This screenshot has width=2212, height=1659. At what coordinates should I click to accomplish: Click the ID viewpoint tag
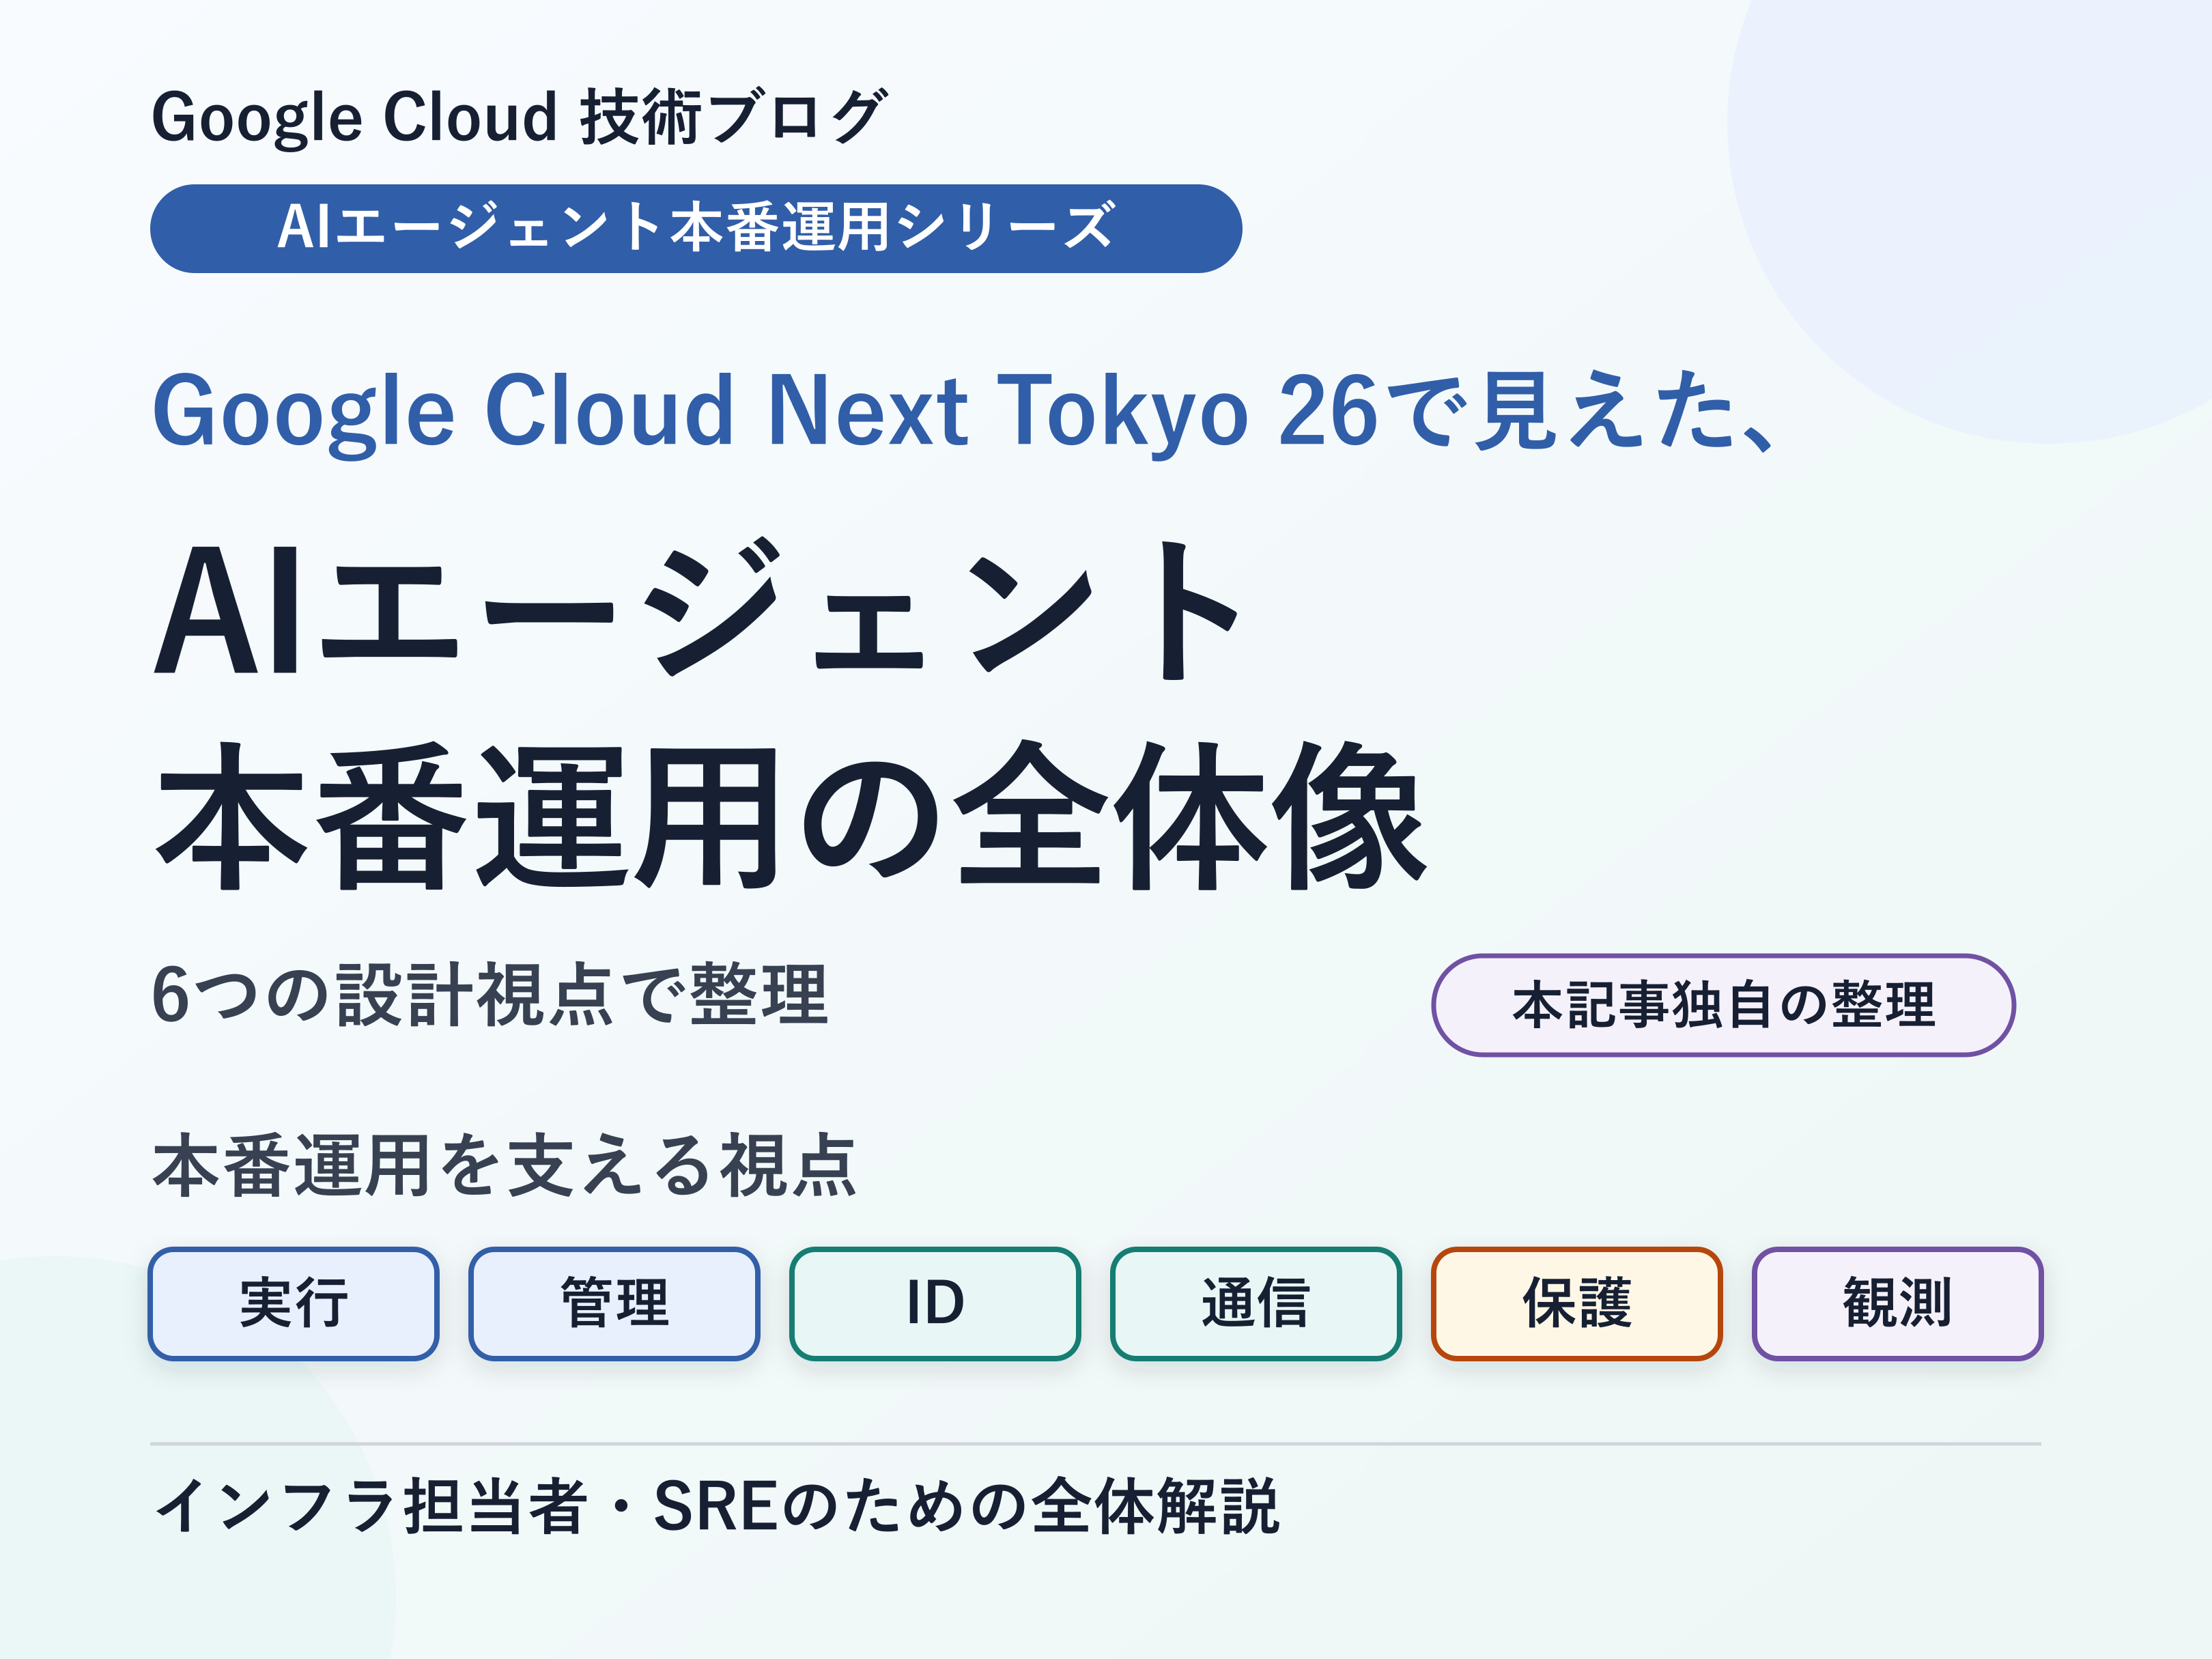point(935,1303)
